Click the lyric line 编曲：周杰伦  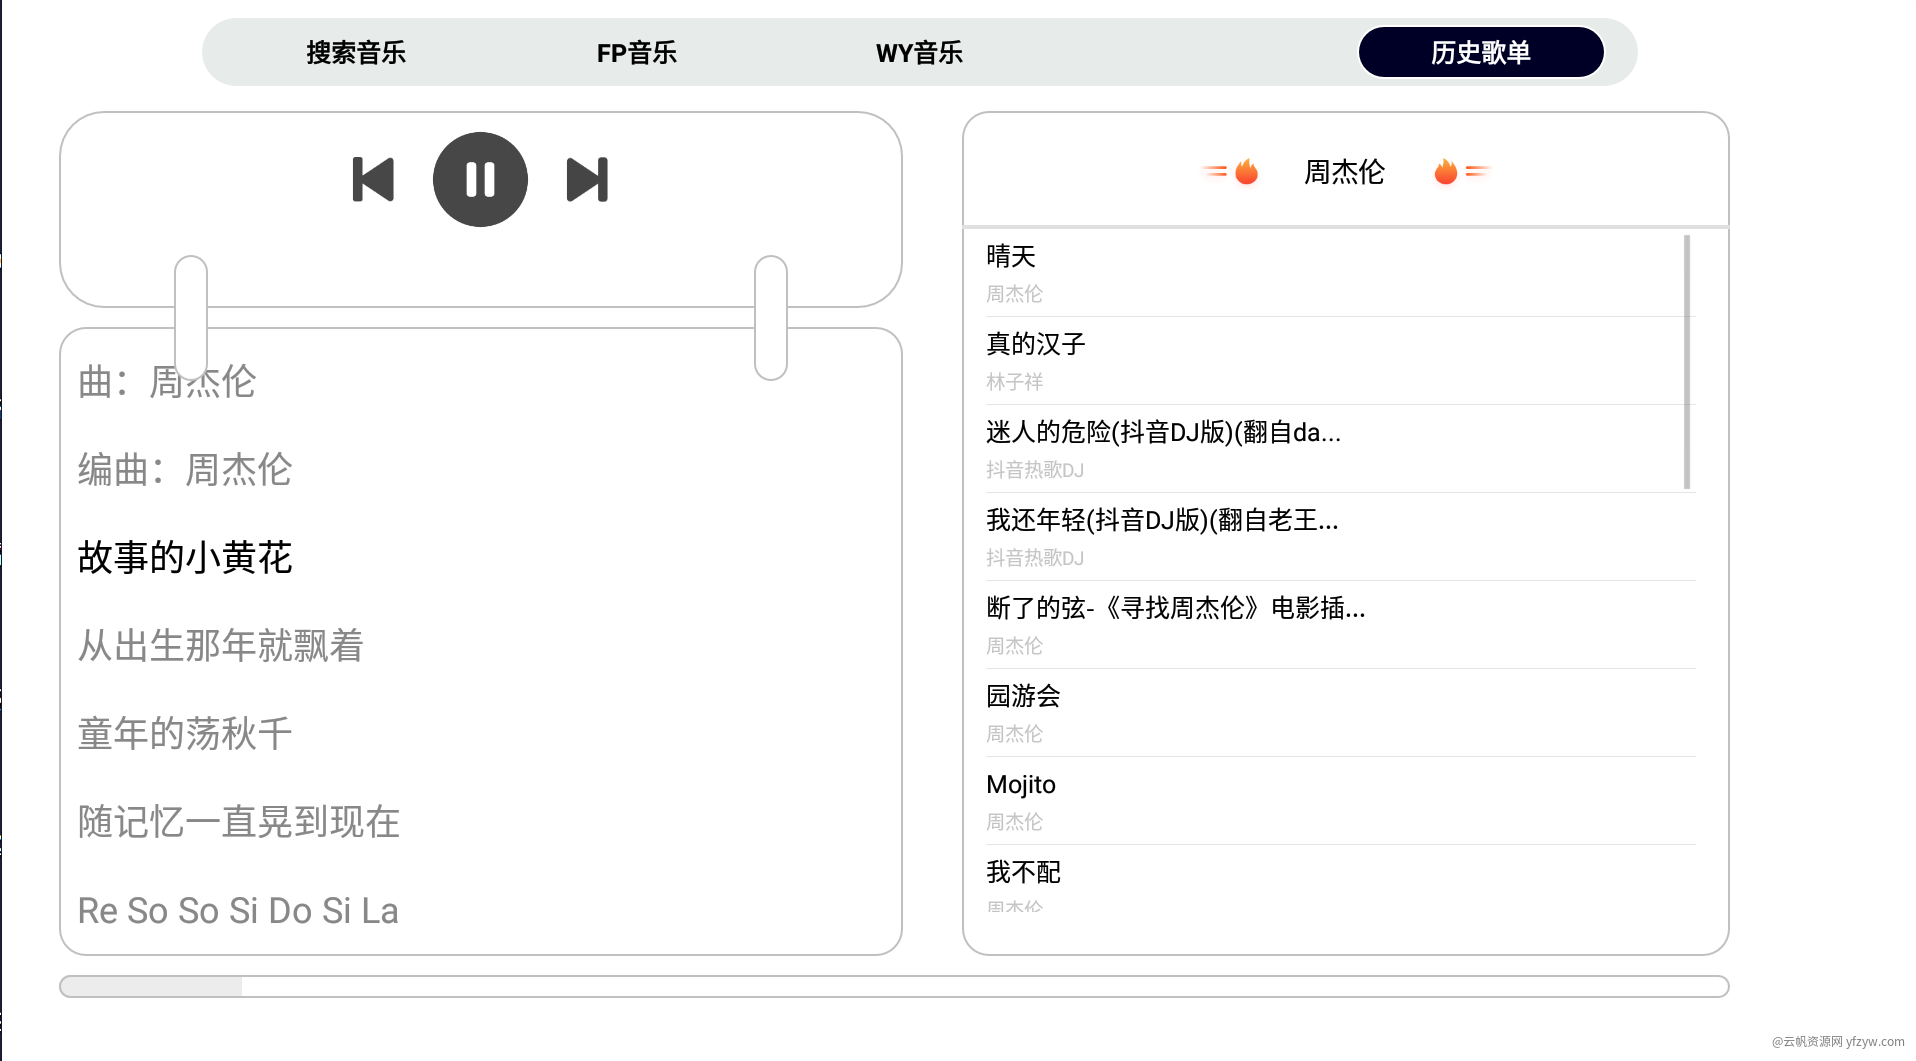(185, 469)
